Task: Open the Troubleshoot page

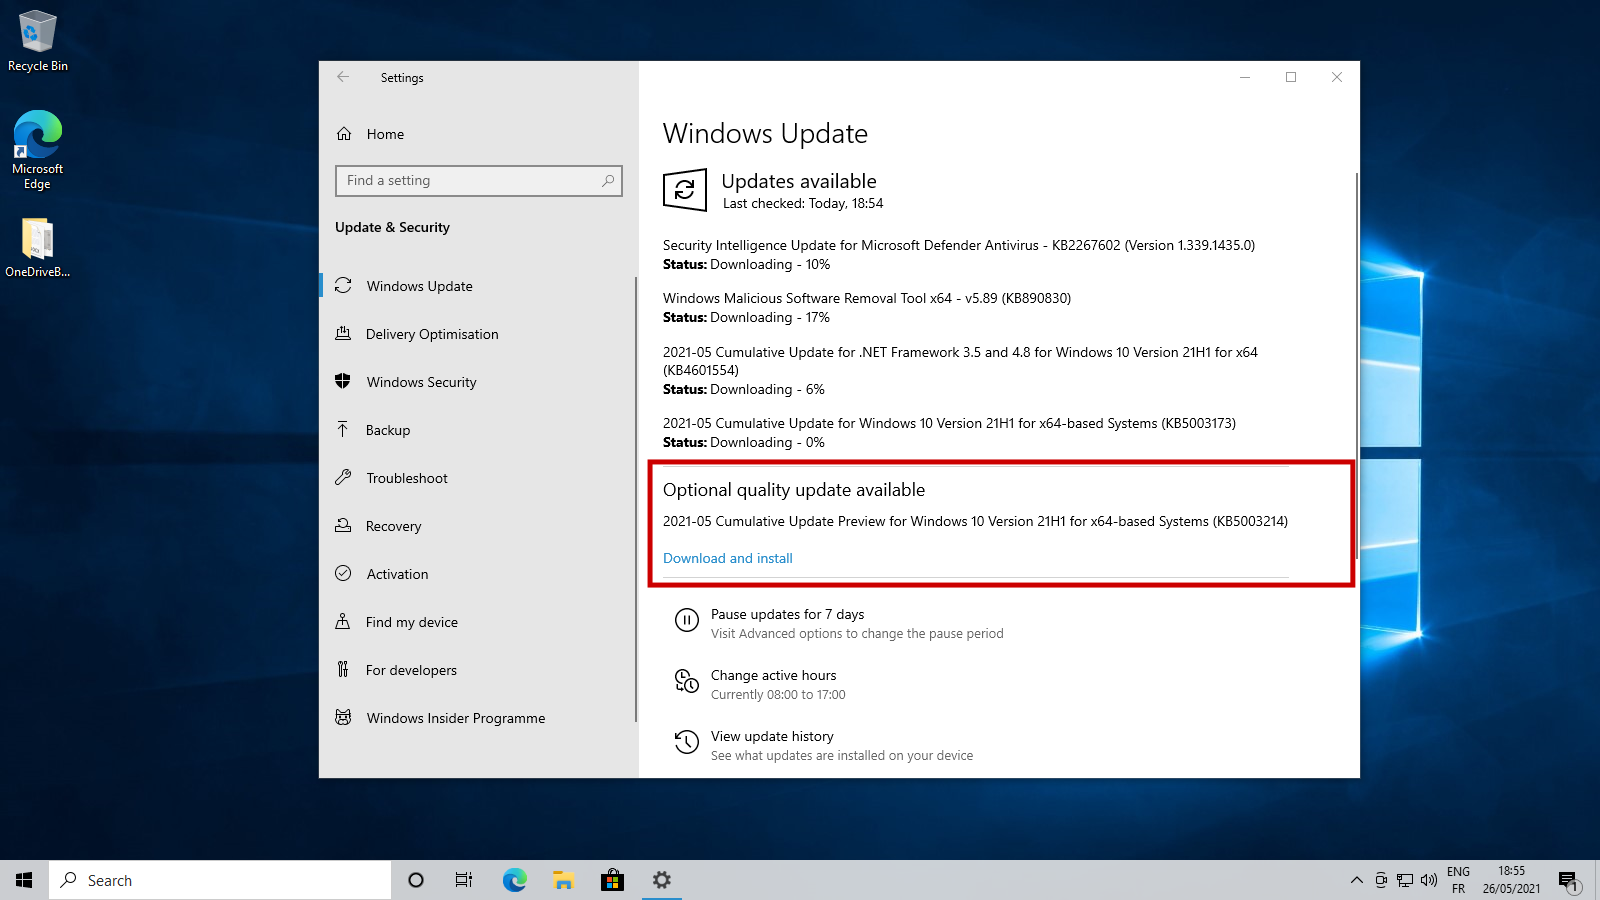Action: (478, 478)
